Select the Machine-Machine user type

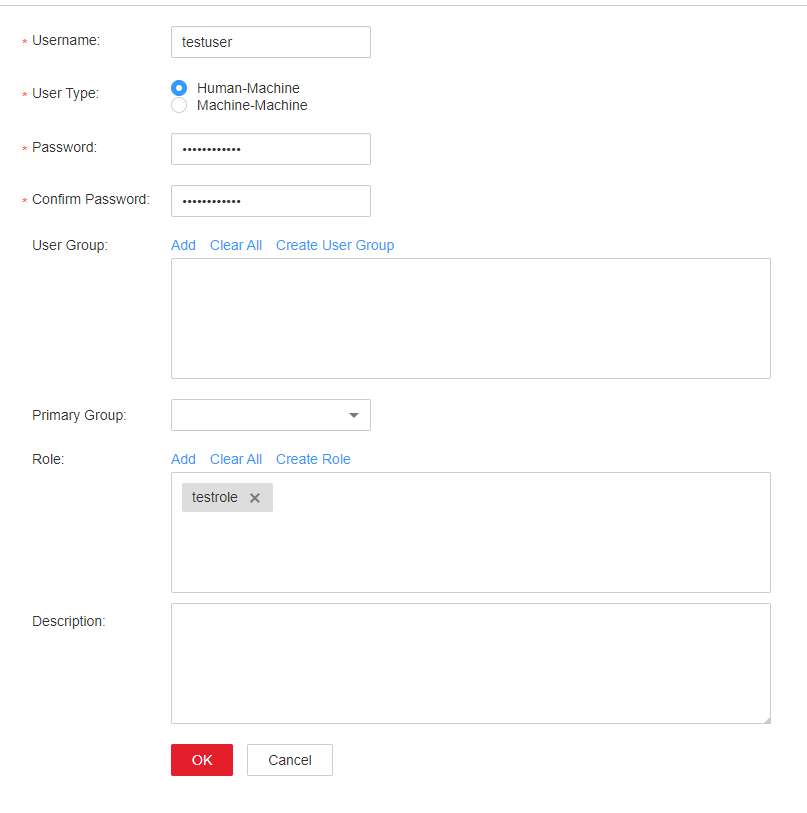pyautogui.click(x=179, y=105)
